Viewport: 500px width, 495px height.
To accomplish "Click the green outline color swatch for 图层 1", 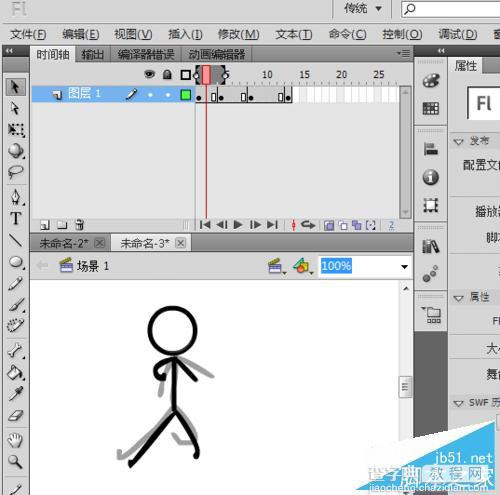I will coord(185,95).
